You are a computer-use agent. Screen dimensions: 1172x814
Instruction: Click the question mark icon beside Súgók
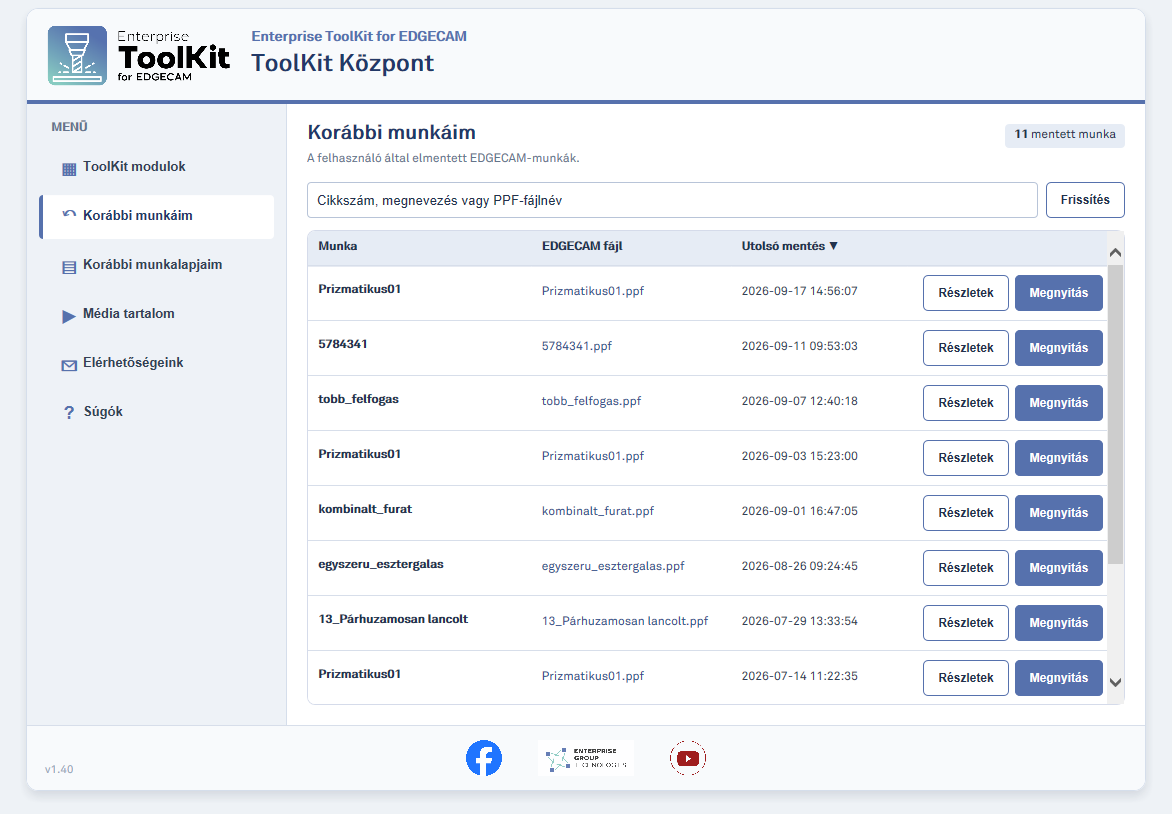point(69,413)
